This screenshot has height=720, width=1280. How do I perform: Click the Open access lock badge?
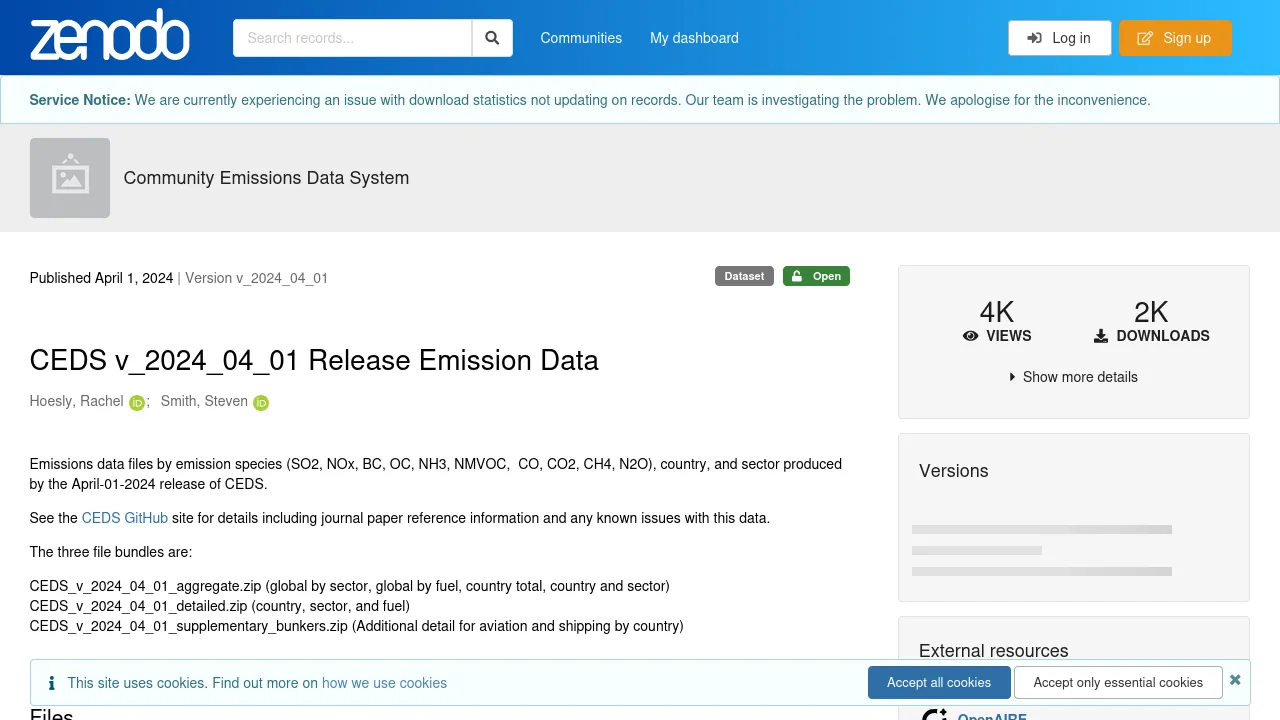point(816,276)
